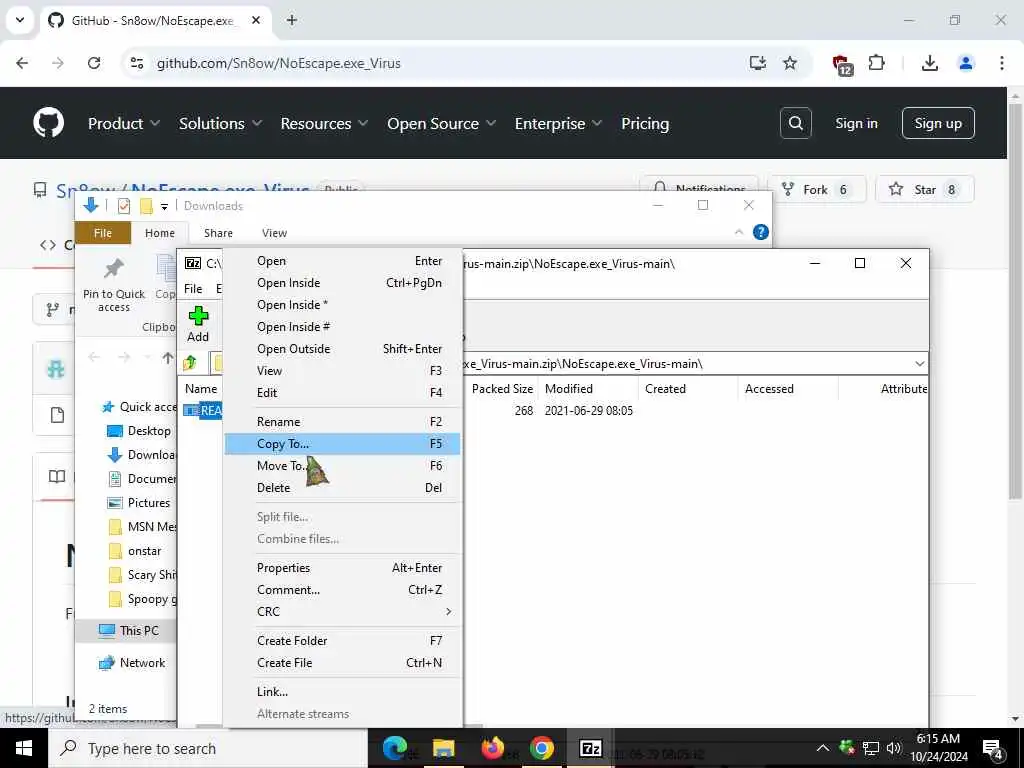Screen dimensions: 1024x768
Task: Choose Copy To... in the context menu
Action: coord(342,443)
